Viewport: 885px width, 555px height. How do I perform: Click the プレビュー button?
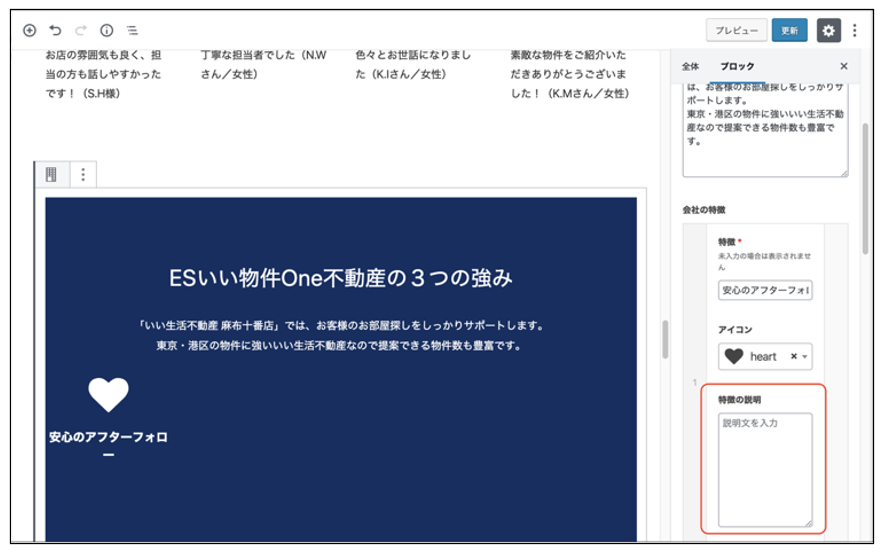tap(736, 31)
